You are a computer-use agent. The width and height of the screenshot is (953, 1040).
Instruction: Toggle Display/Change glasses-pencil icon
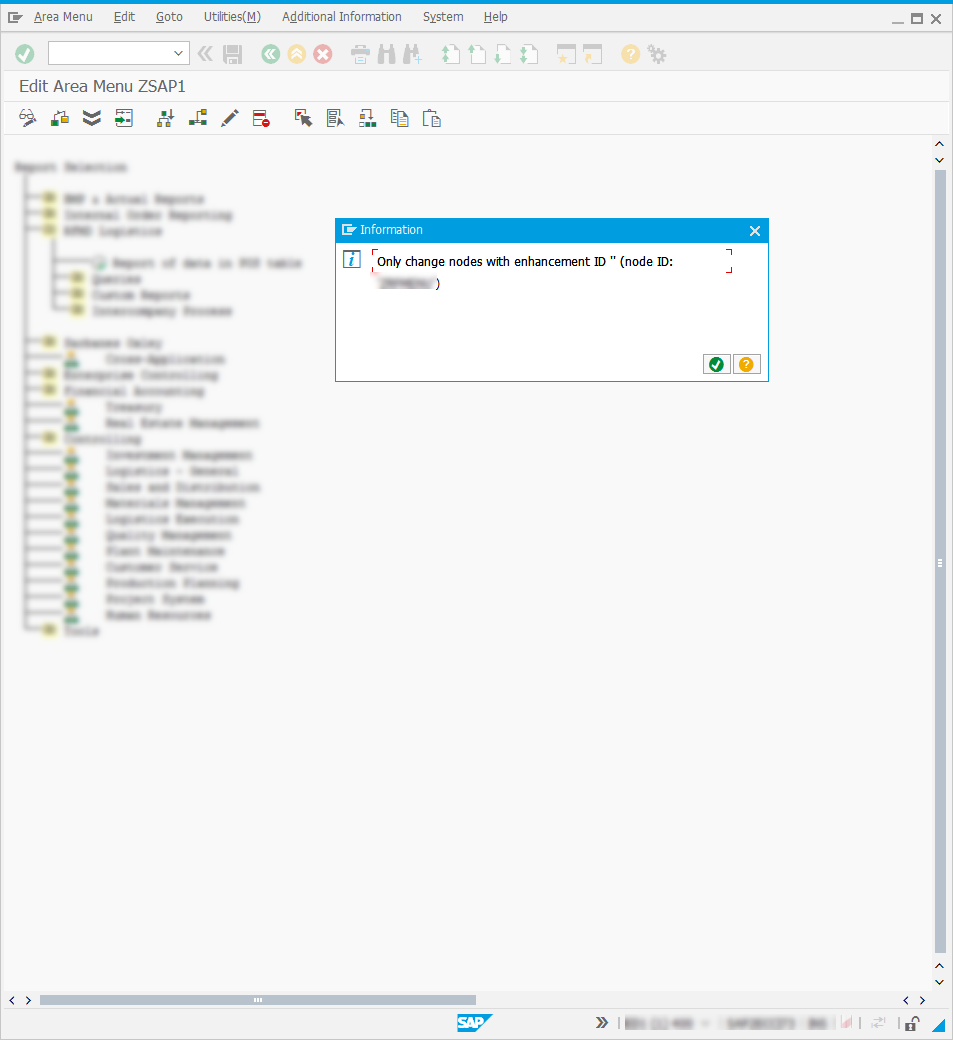pyautogui.click(x=28, y=118)
